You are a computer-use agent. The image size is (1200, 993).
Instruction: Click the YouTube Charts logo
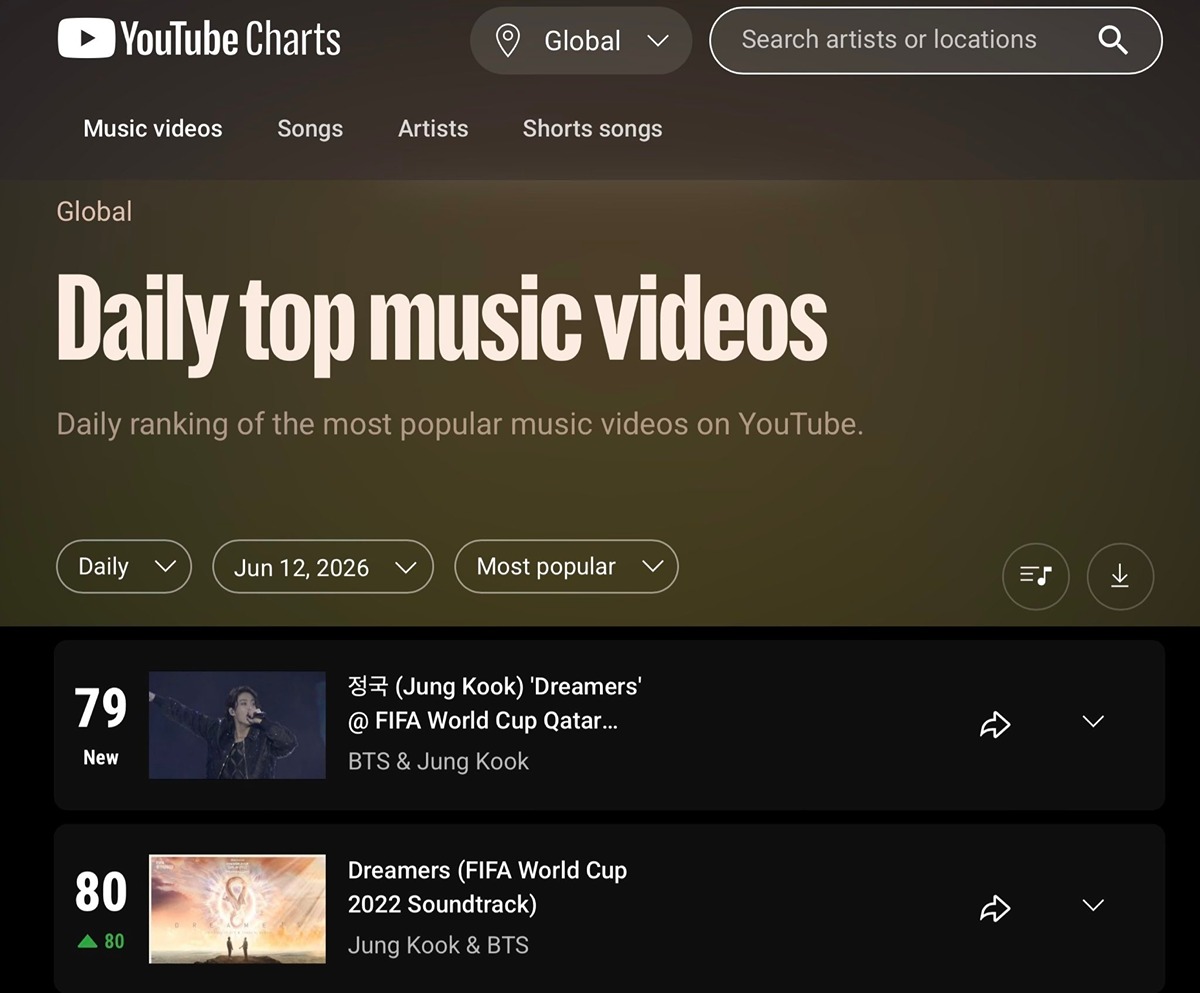(199, 40)
